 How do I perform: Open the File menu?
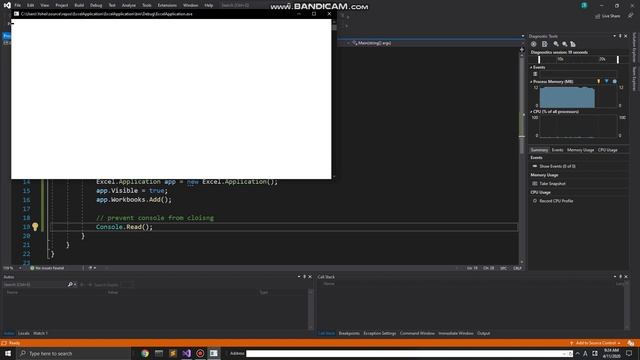coord(17,5)
